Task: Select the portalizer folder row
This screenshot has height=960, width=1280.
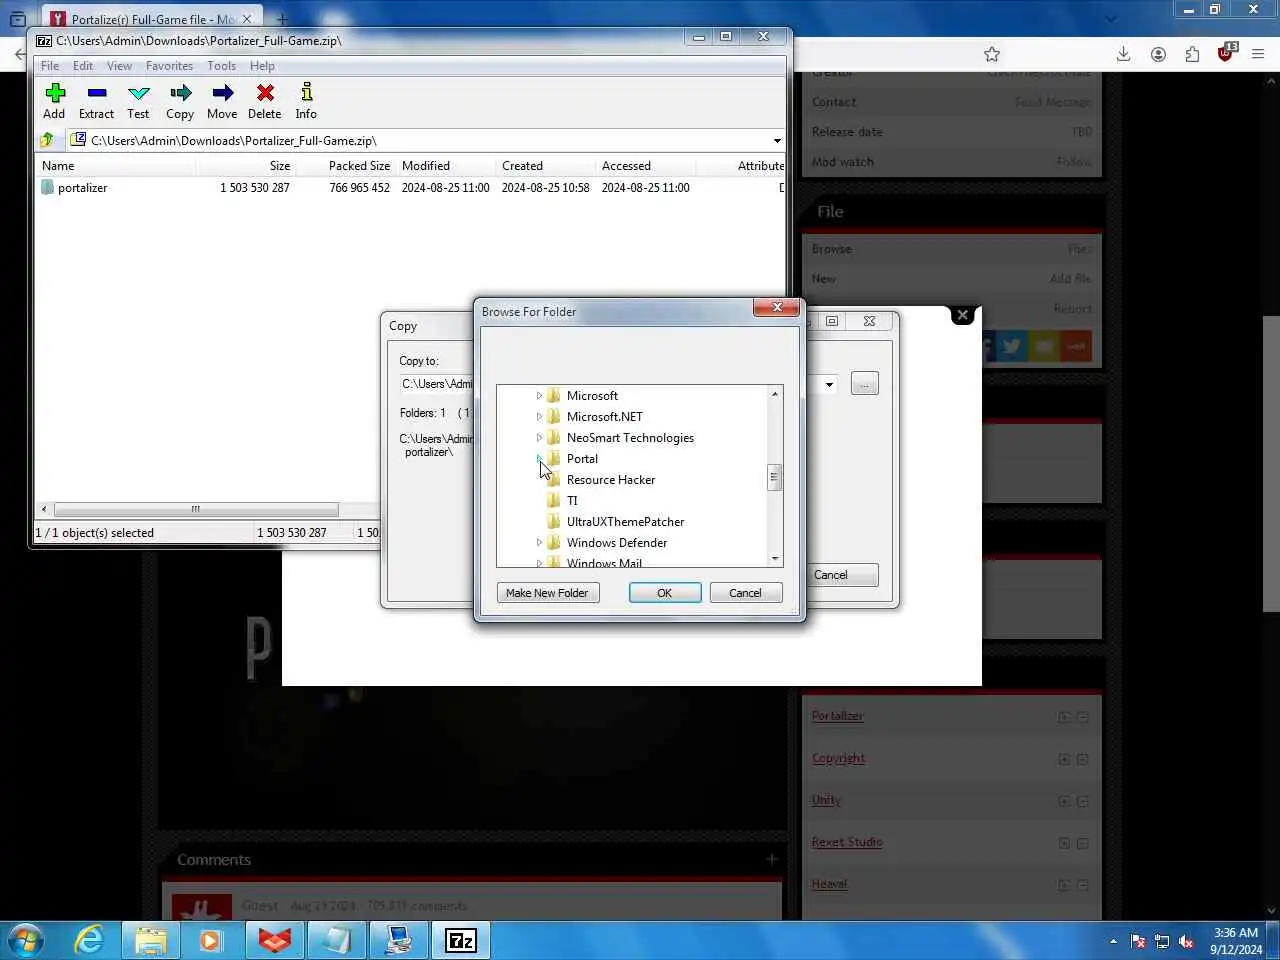Action: click(x=410, y=188)
